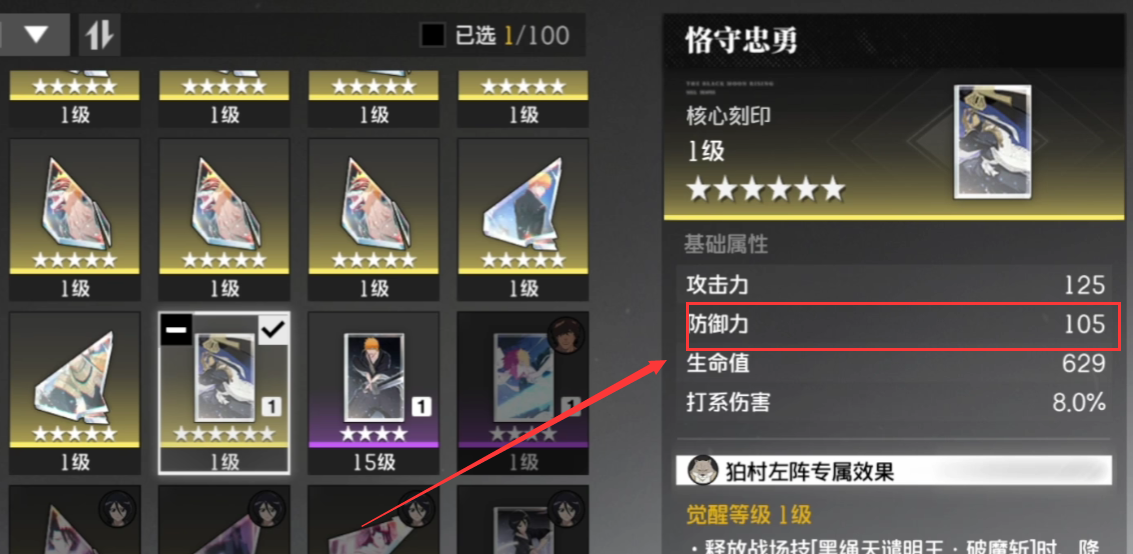
Task: Click the 觉醒等级 1级 label
Action: (748, 515)
